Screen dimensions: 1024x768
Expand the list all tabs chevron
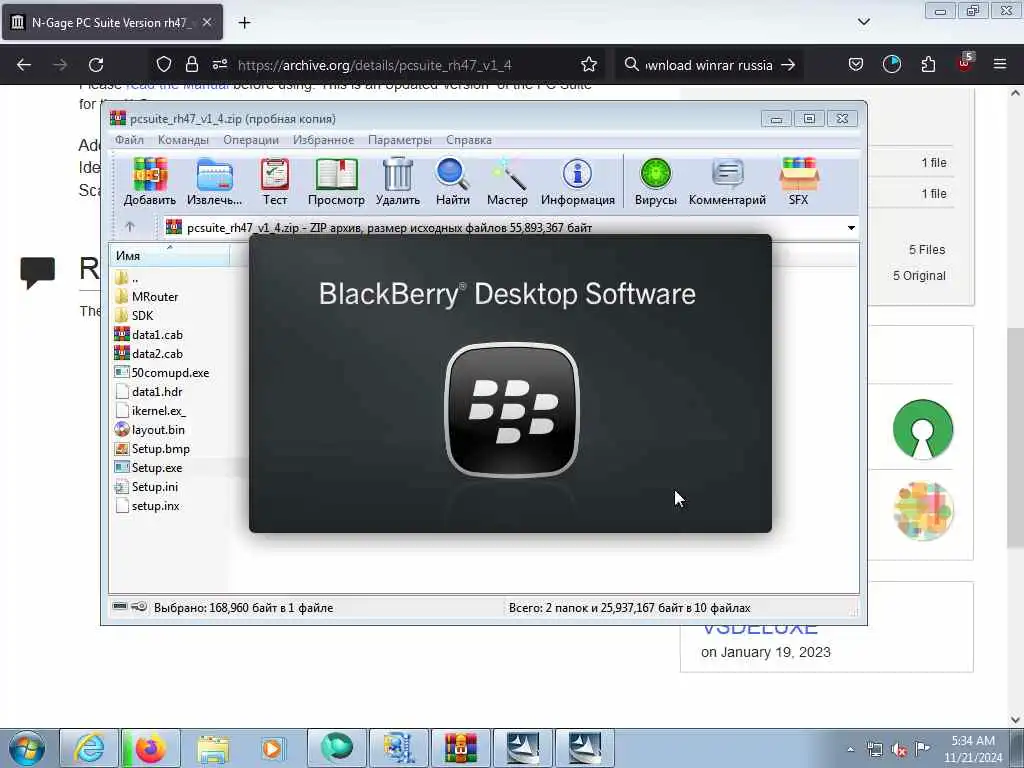(863, 22)
